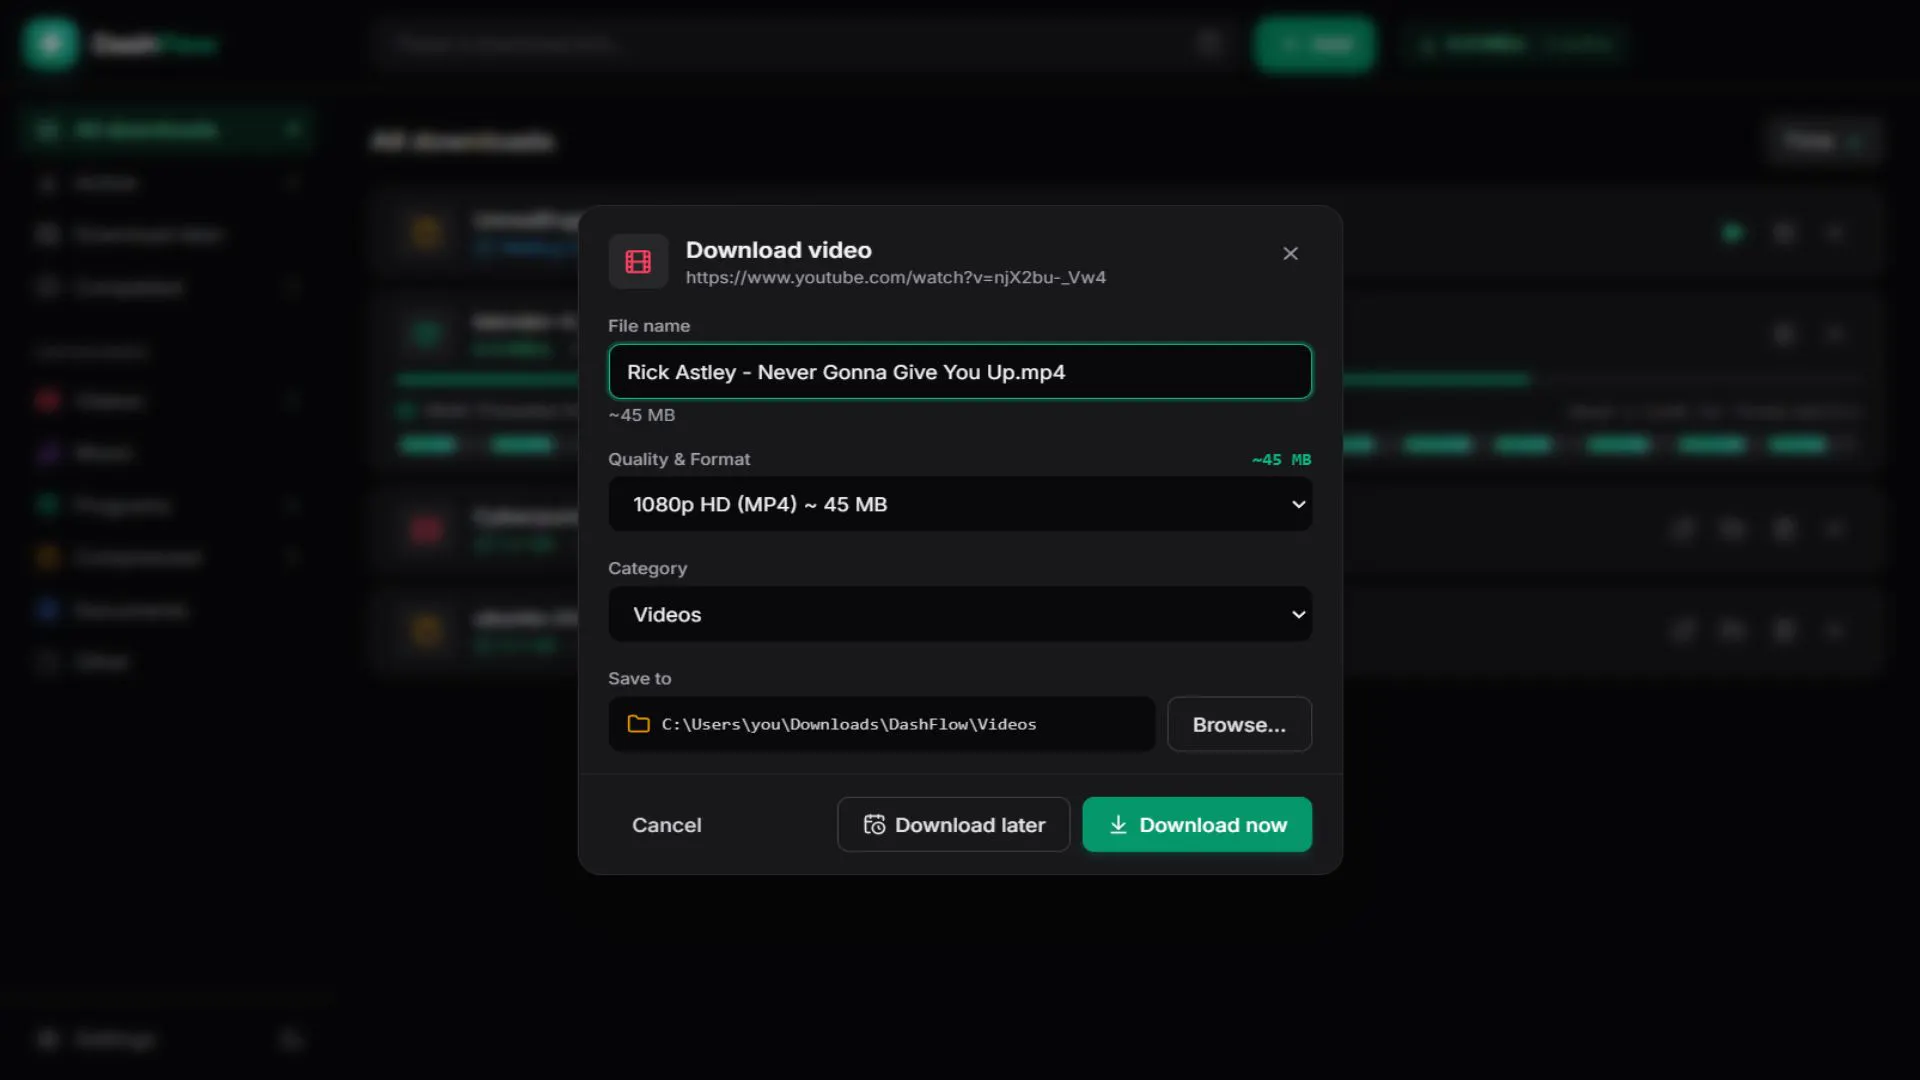
Task: Edit the File name input field
Action: click(960, 372)
